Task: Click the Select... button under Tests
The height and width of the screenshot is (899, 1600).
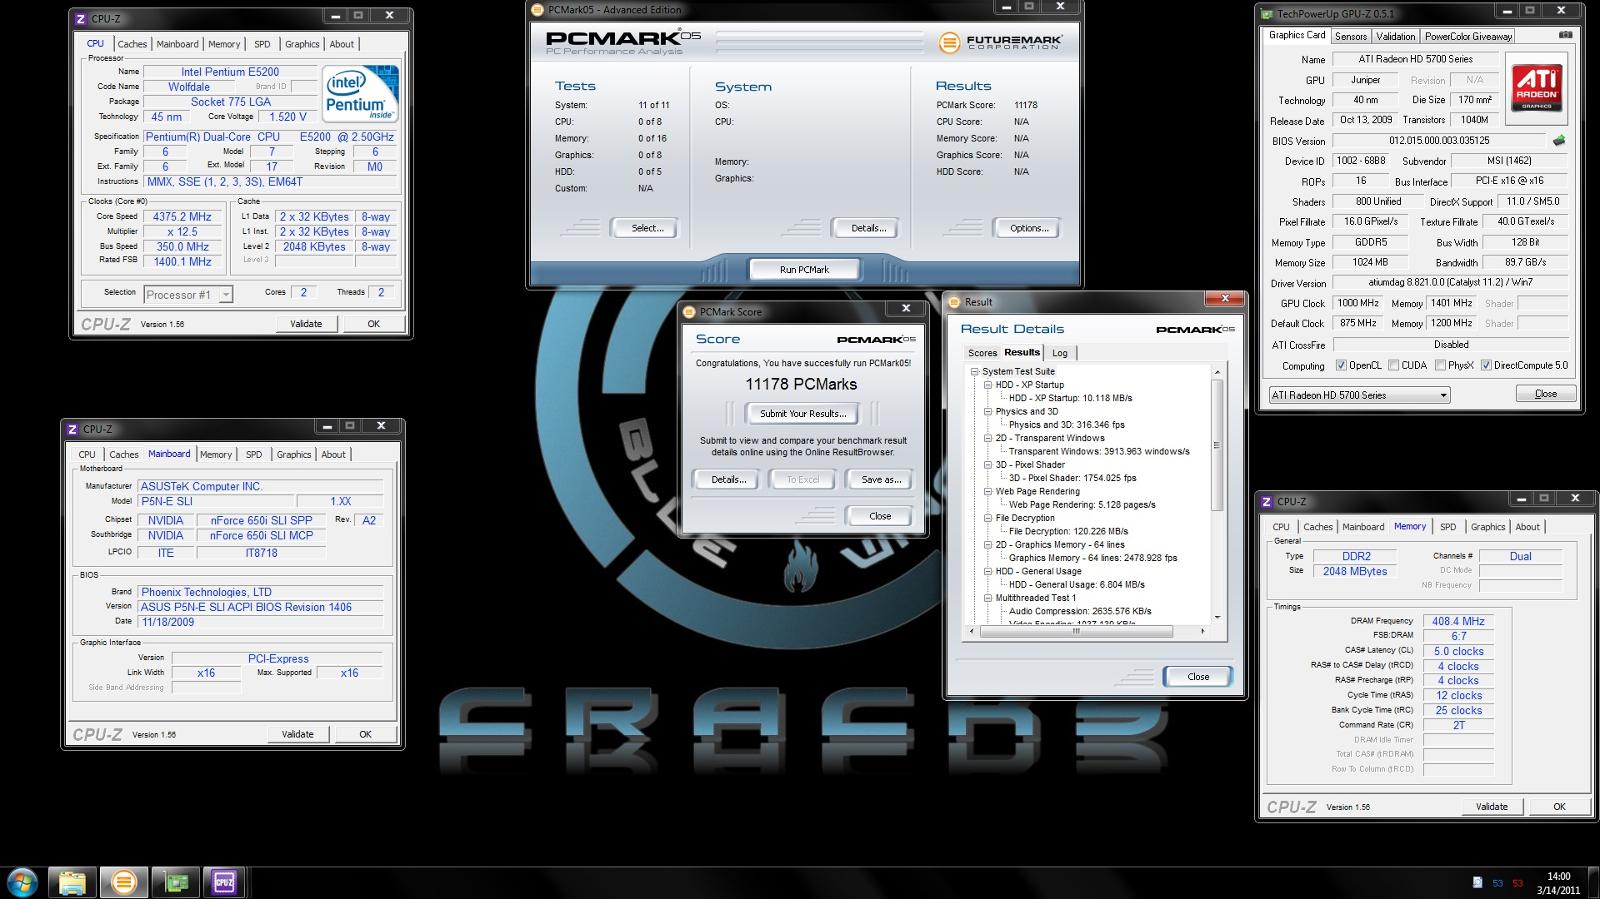Action: (647, 229)
